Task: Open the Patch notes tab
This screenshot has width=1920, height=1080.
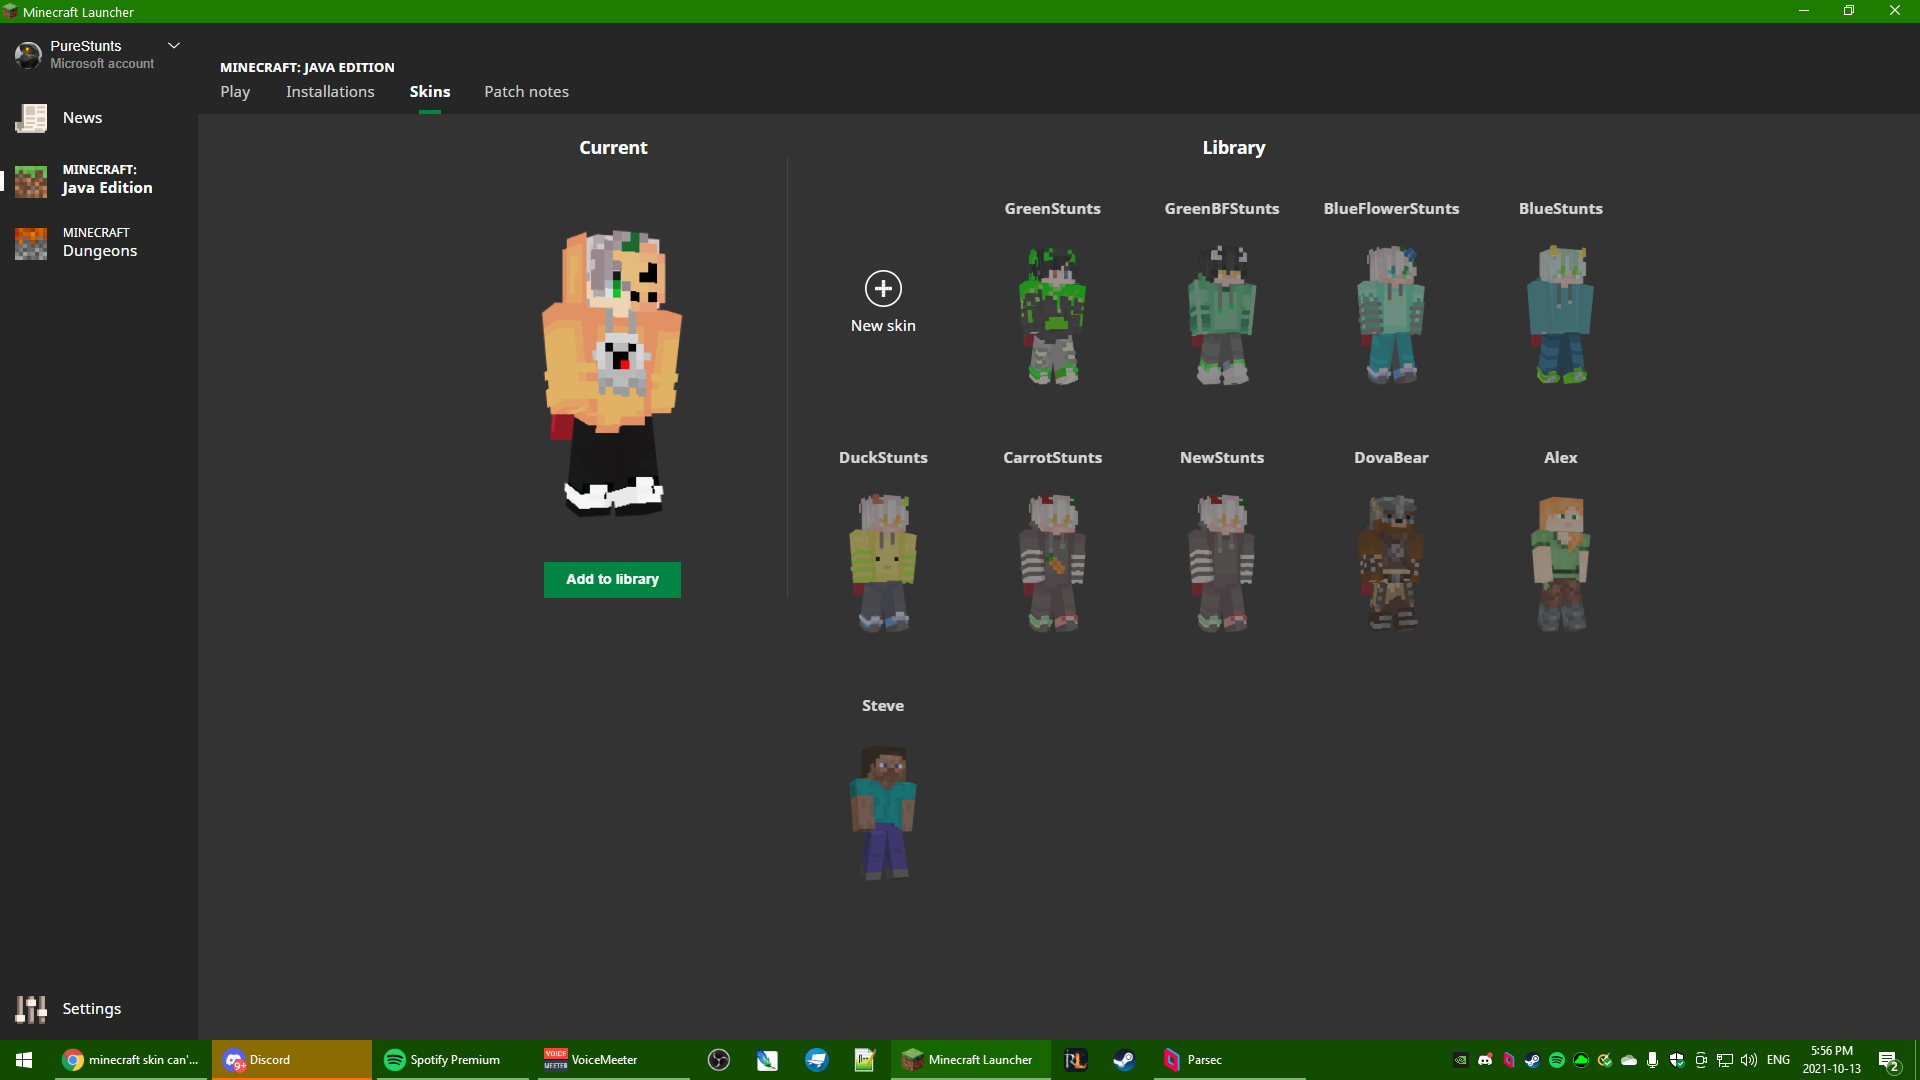Action: tap(526, 92)
